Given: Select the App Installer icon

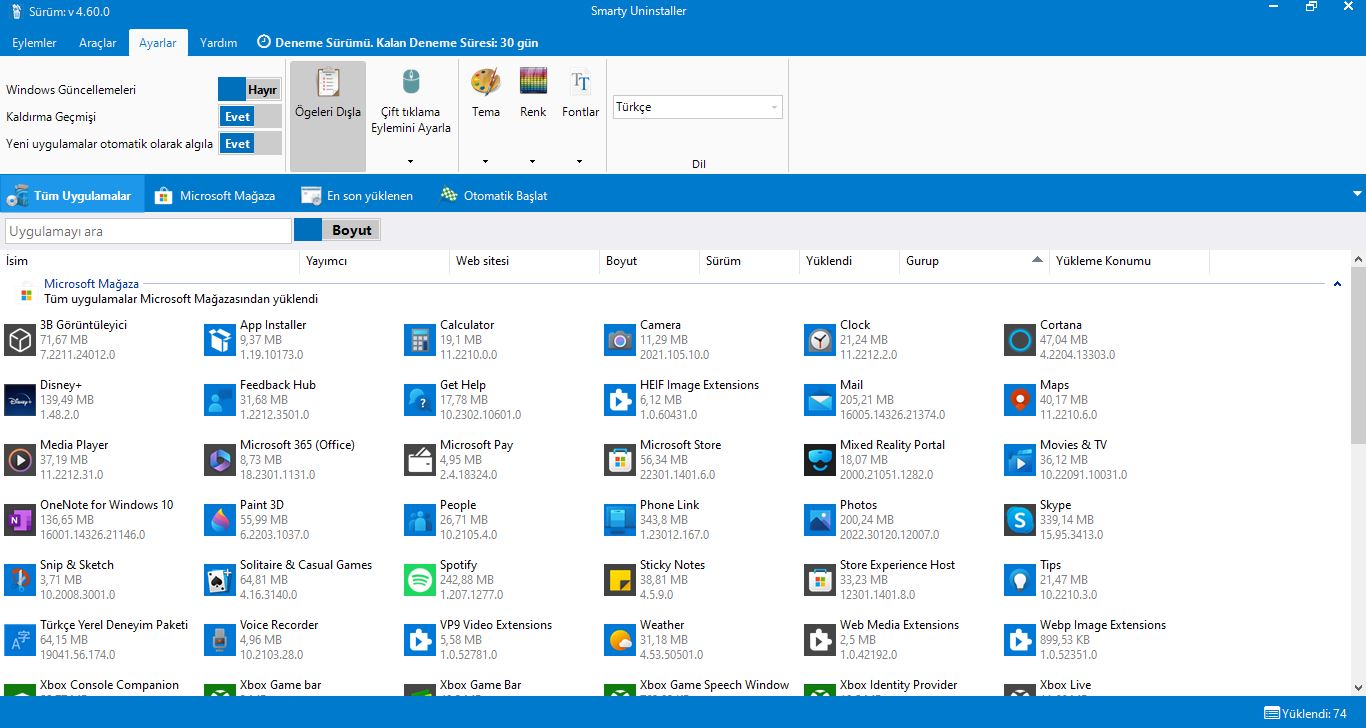Looking at the screenshot, I should (220, 340).
